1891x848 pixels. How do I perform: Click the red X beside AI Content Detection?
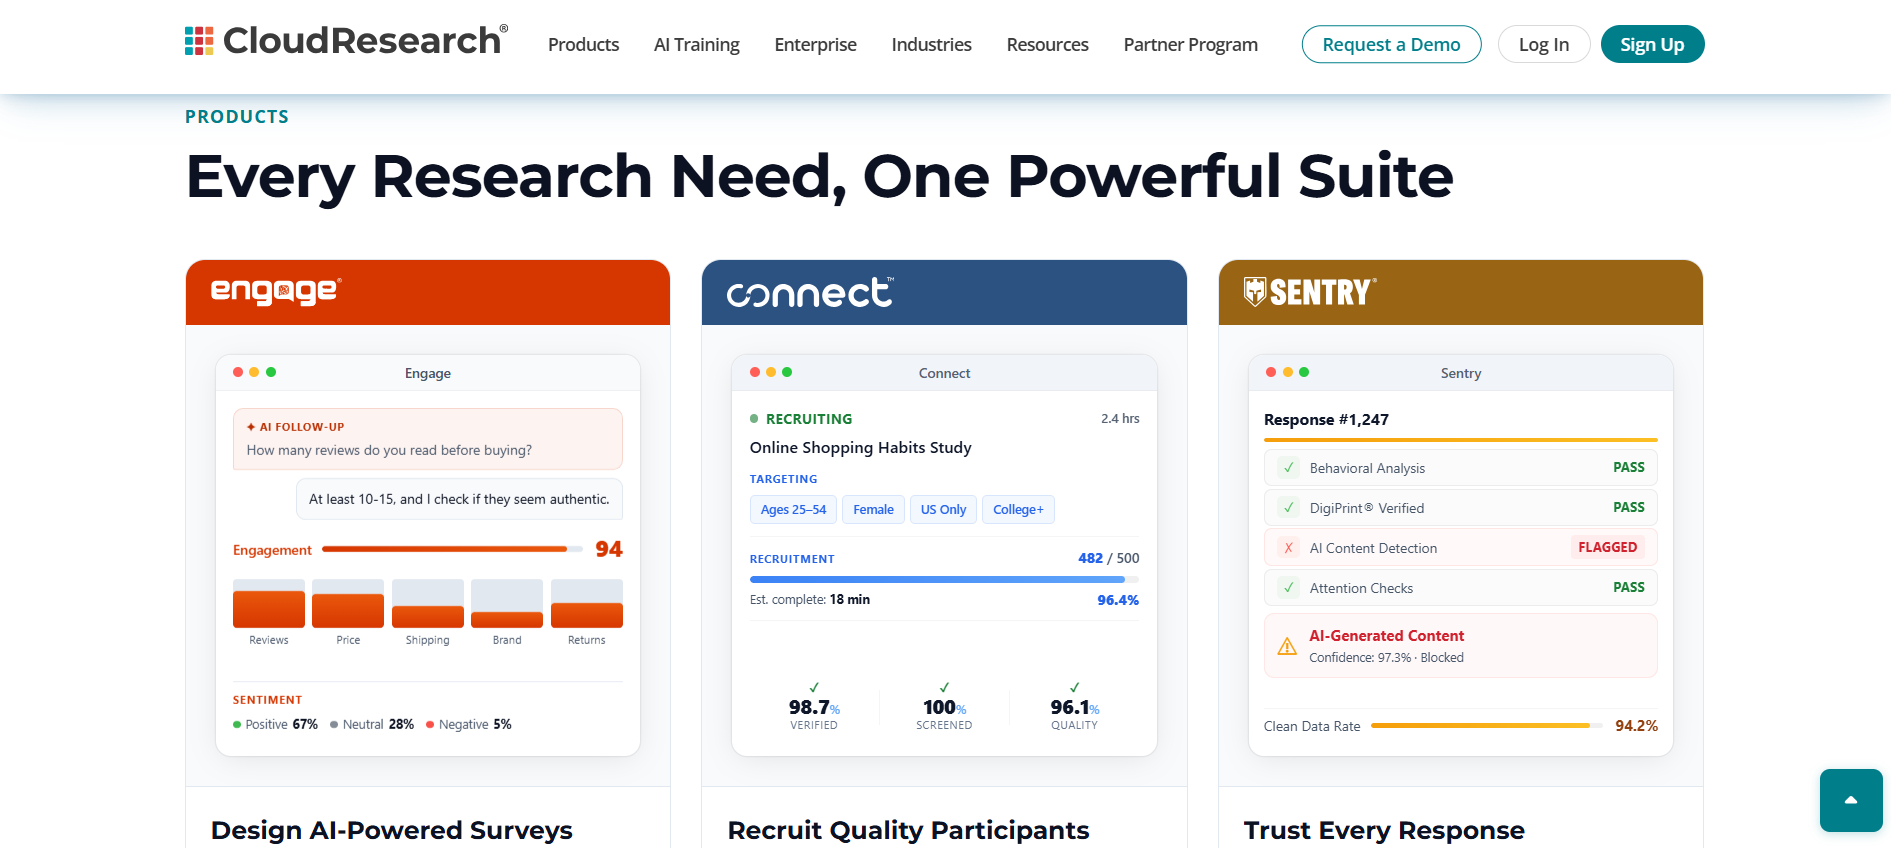(1289, 548)
